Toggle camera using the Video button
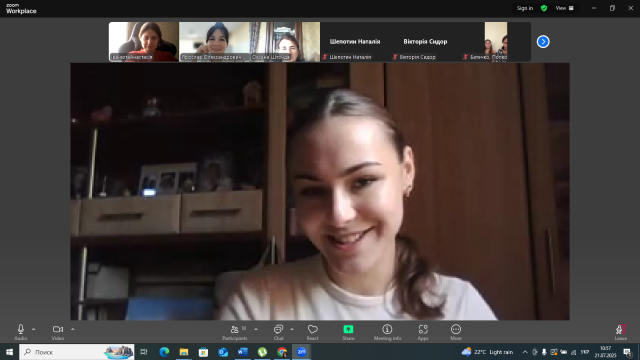Image resolution: width=640 pixels, height=360 pixels. tap(58, 332)
